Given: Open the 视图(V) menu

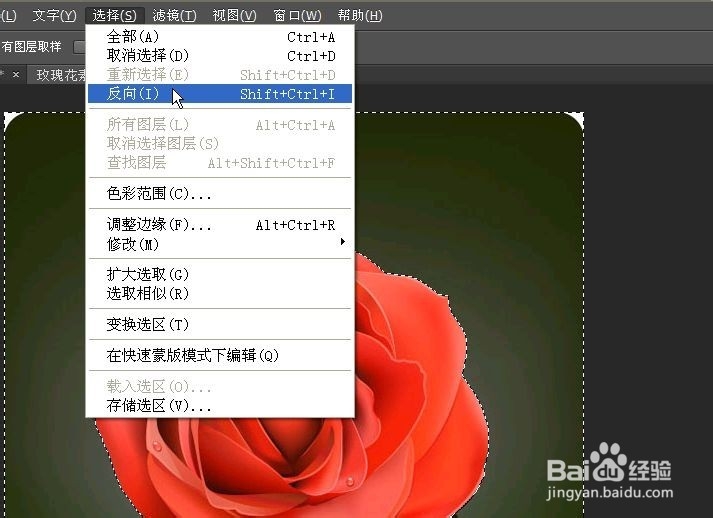Looking at the screenshot, I should coord(235,15).
